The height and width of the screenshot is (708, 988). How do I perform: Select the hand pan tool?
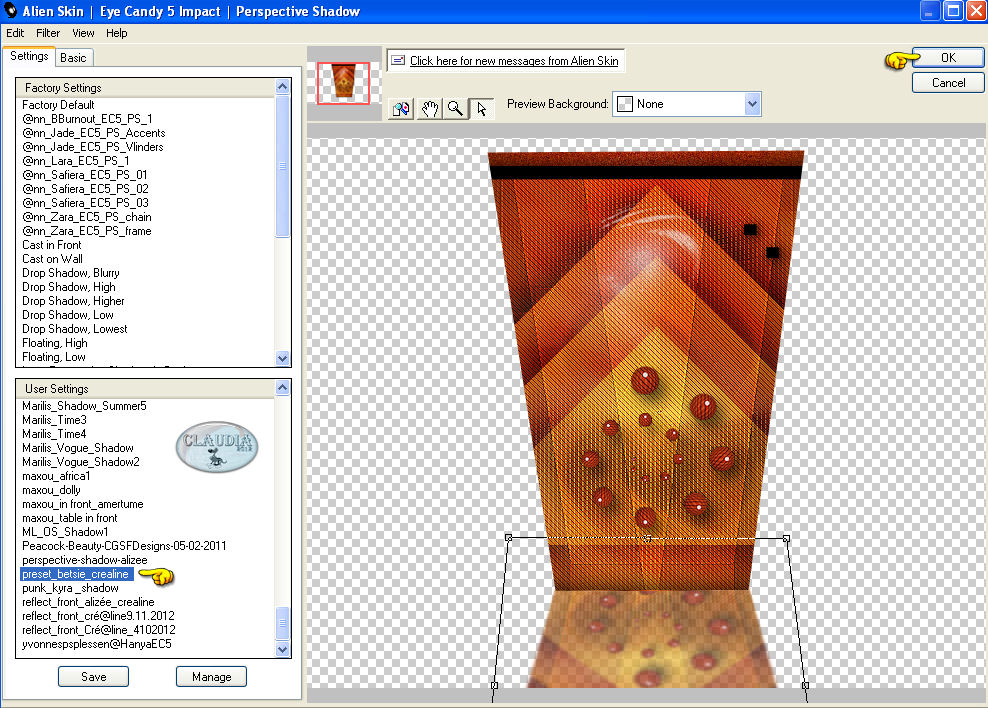coord(430,109)
